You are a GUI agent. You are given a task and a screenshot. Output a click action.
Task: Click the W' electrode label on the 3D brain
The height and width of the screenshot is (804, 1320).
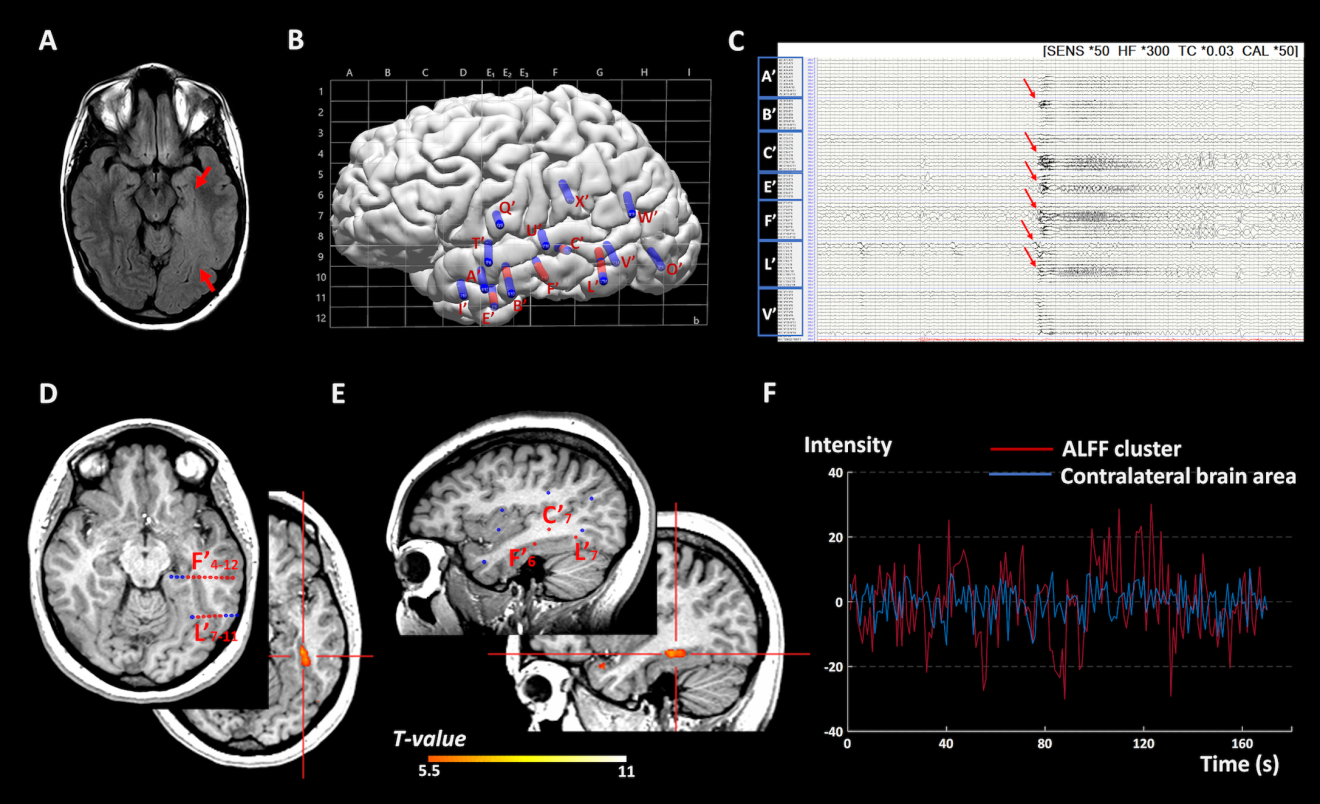(648, 217)
